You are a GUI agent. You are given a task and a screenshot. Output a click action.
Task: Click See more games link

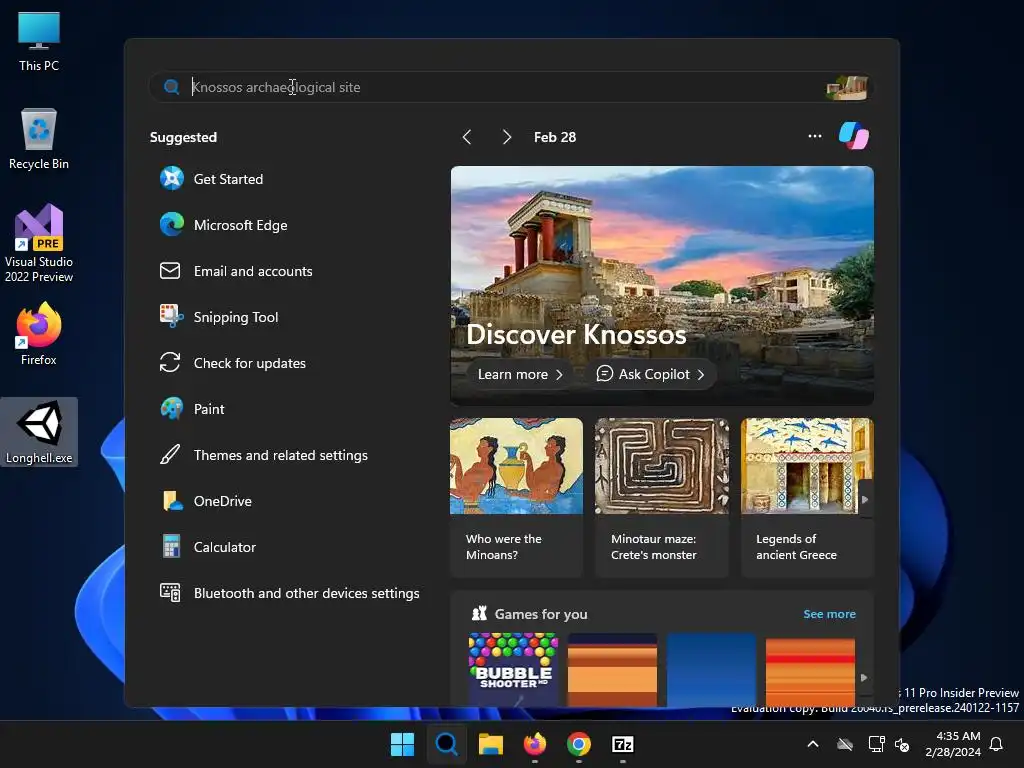coord(829,614)
